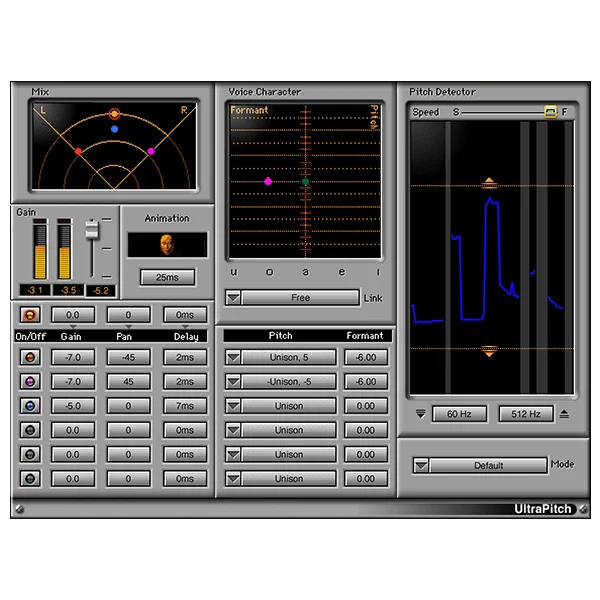Viewport: 600px width, 600px height.
Task: Click vowel 'u' under Voice Character grid
Action: point(233,272)
